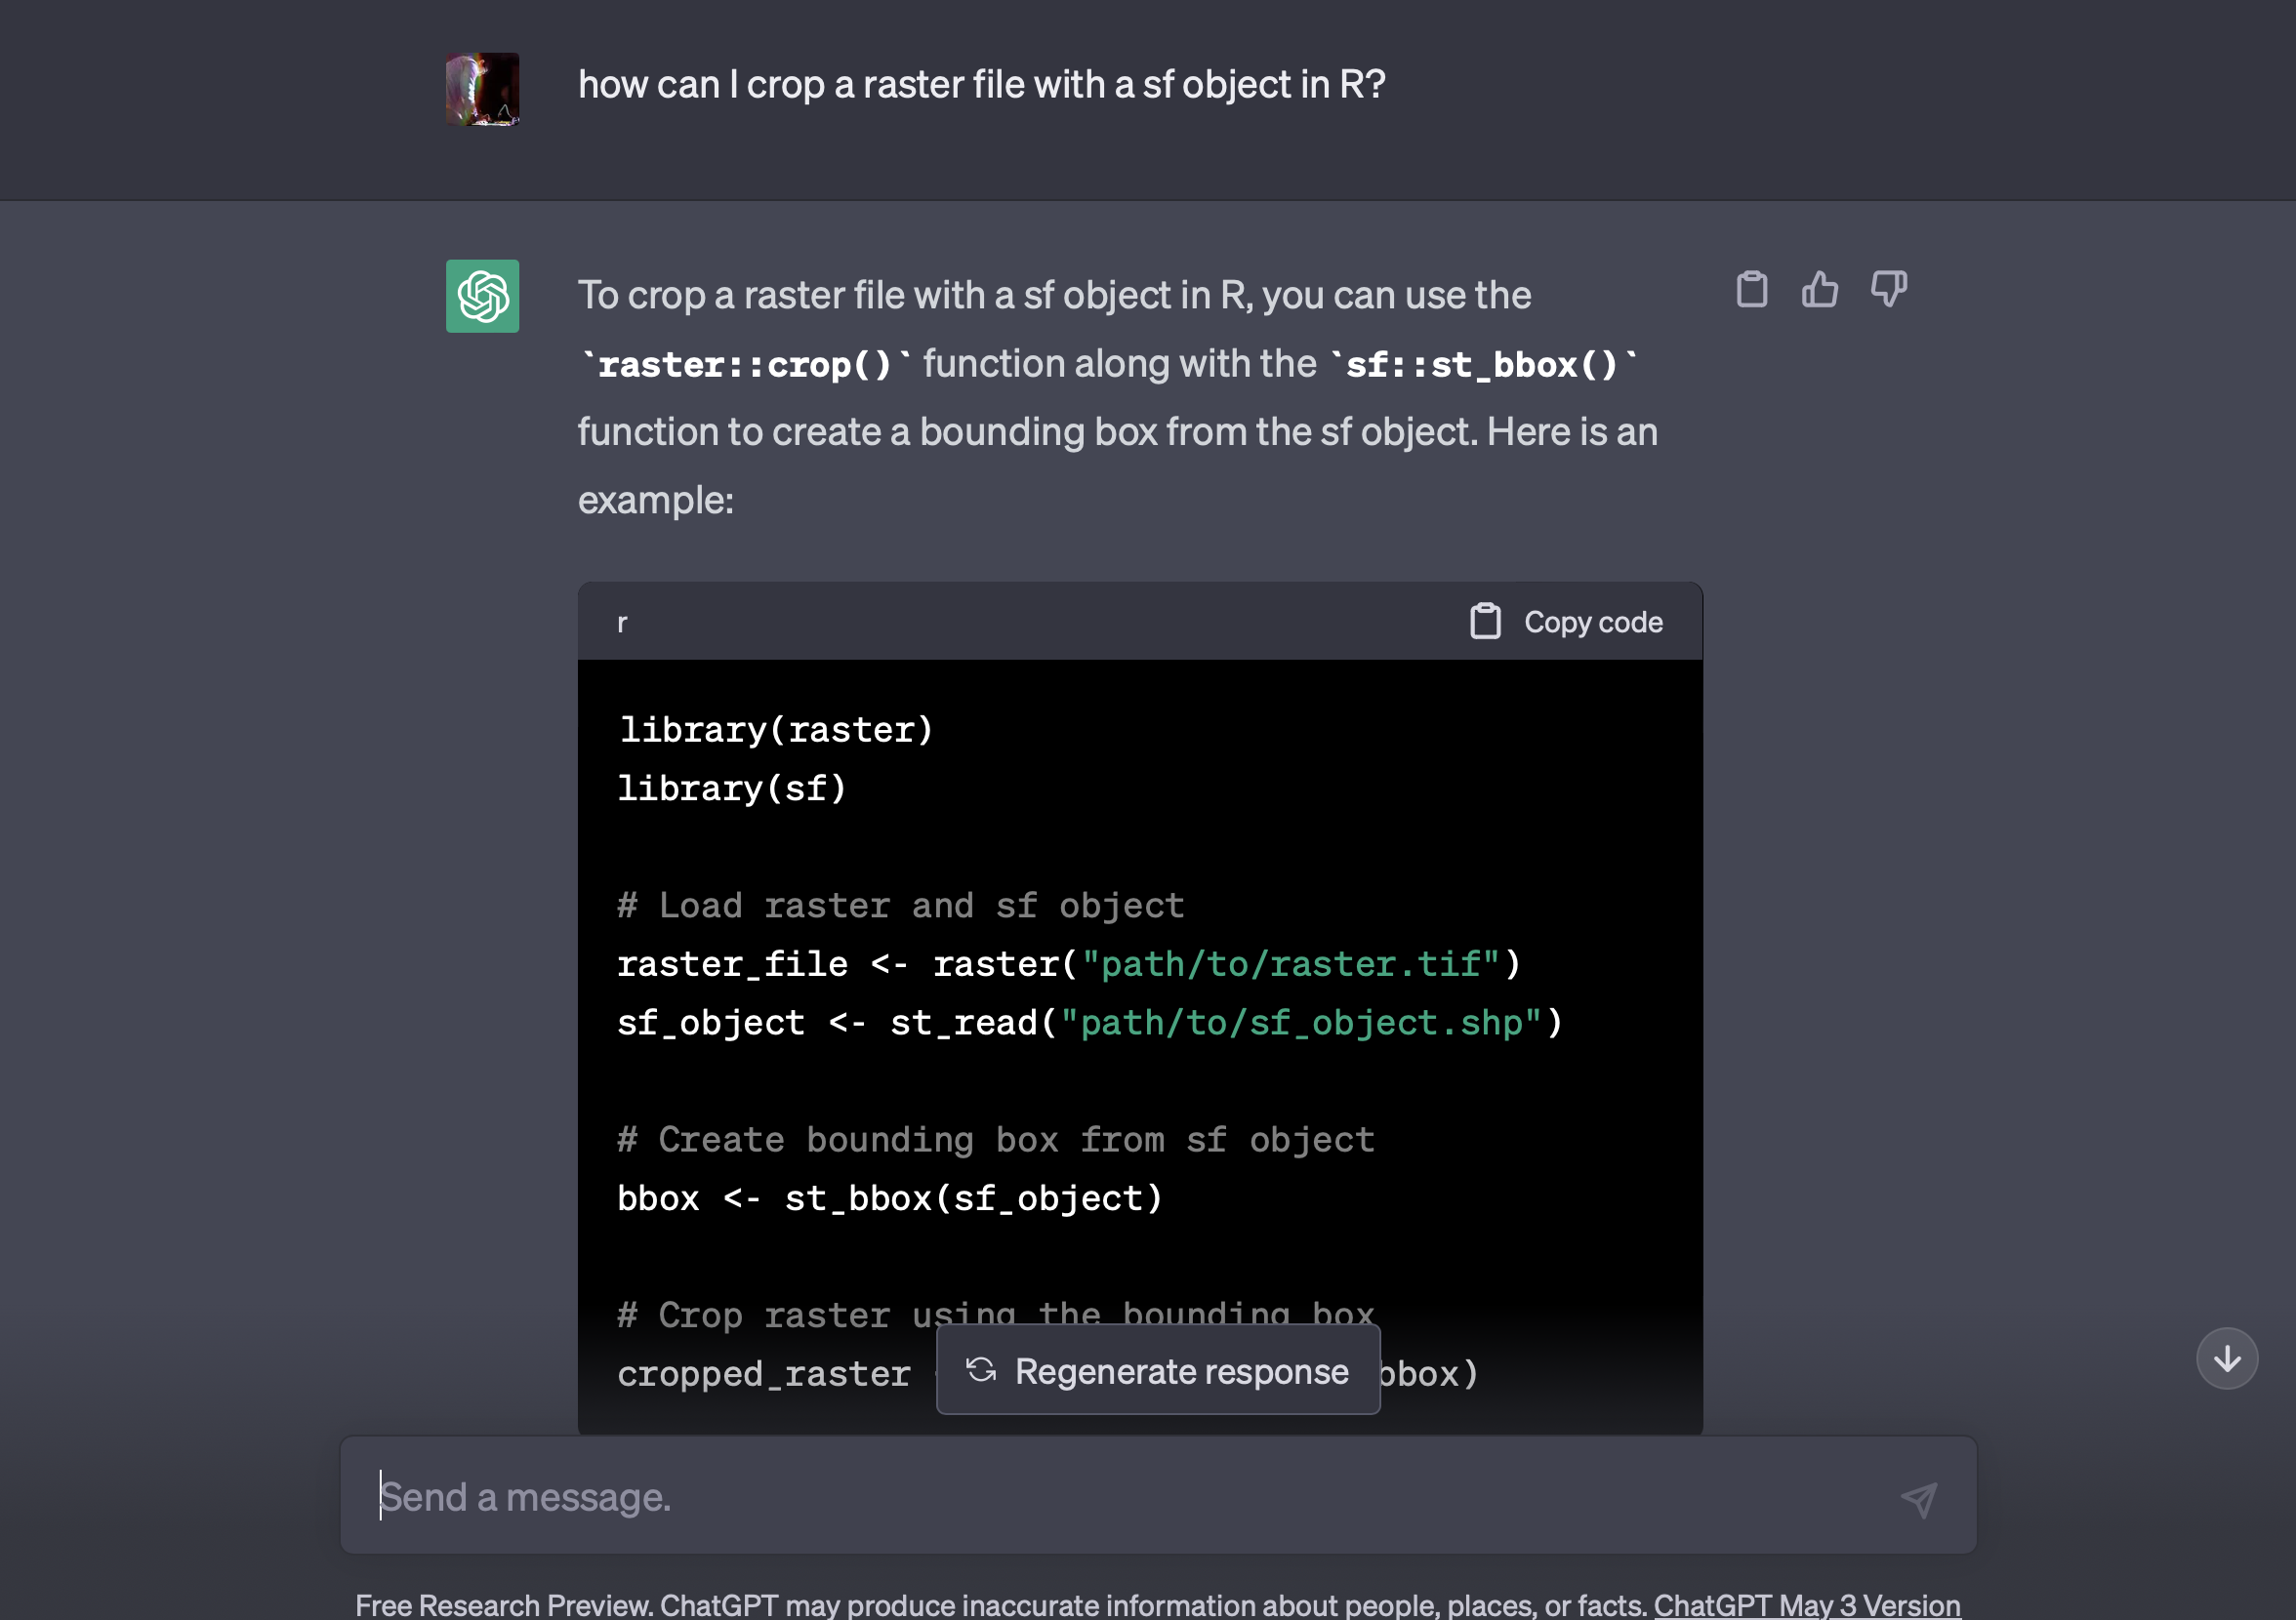Give the response a thumbs down
The height and width of the screenshot is (1620, 2296).
1888,290
